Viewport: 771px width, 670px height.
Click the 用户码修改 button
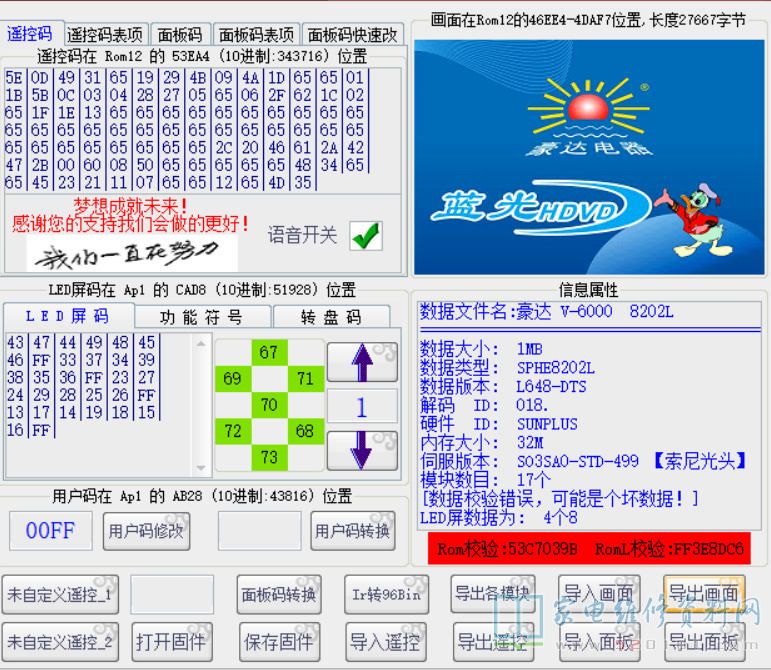tap(146, 531)
